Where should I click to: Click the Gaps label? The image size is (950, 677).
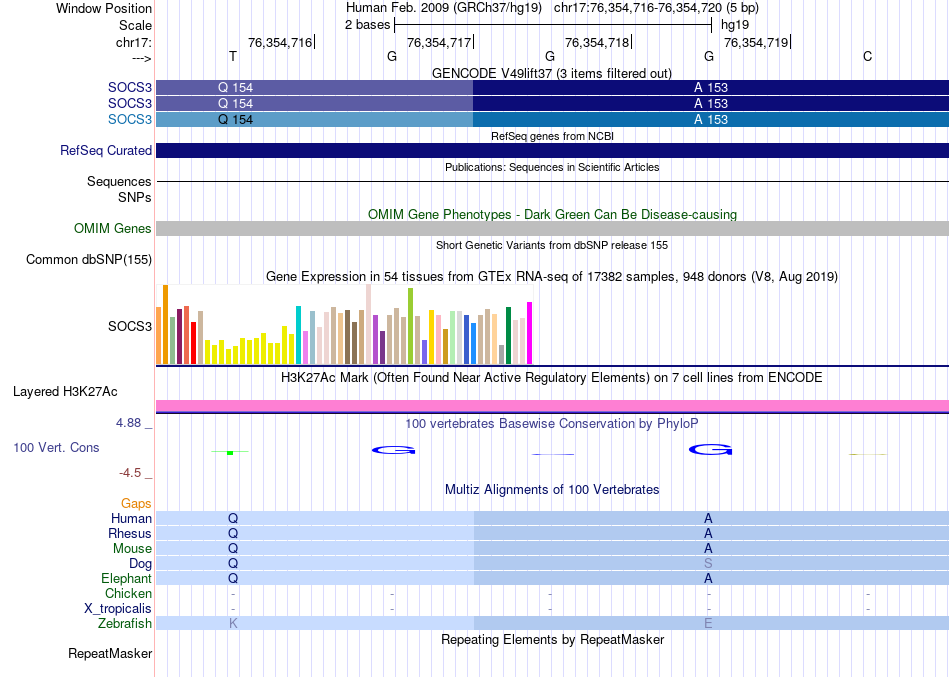click(x=136, y=504)
